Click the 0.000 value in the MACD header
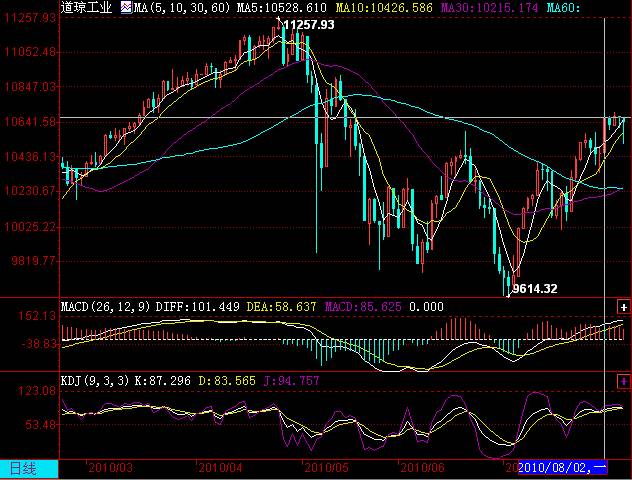This screenshot has height=480, width=632. click(x=426, y=307)
